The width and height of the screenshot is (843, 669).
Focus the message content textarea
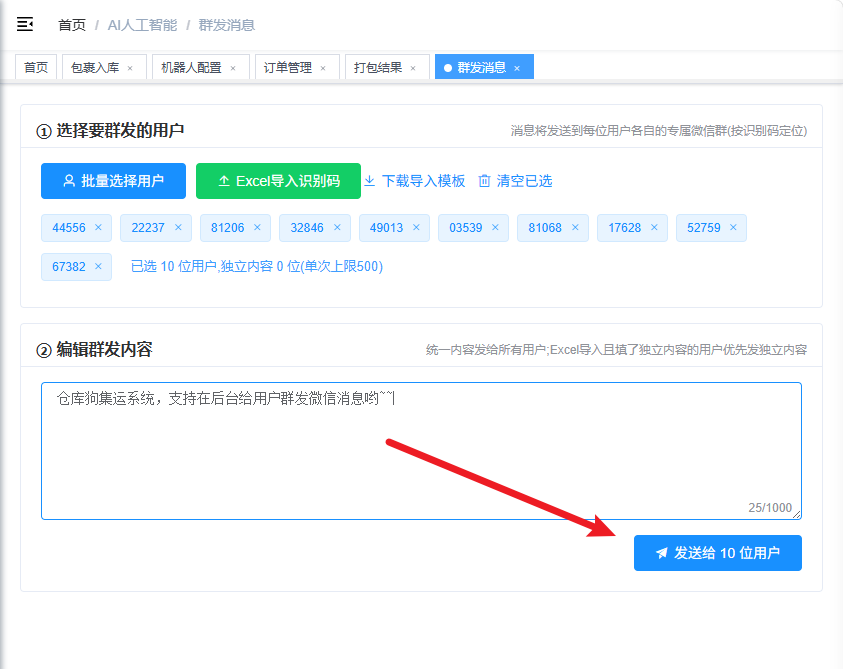(x=422, y=451)
